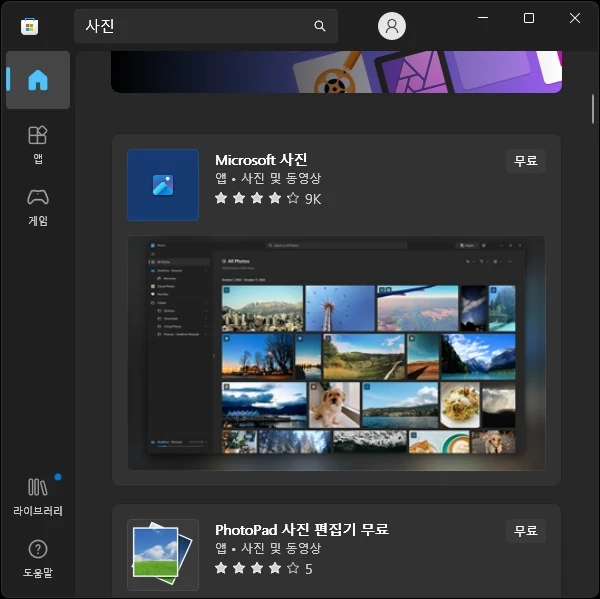Minimize the Microsoft Store window

click(x=483, y=18)
